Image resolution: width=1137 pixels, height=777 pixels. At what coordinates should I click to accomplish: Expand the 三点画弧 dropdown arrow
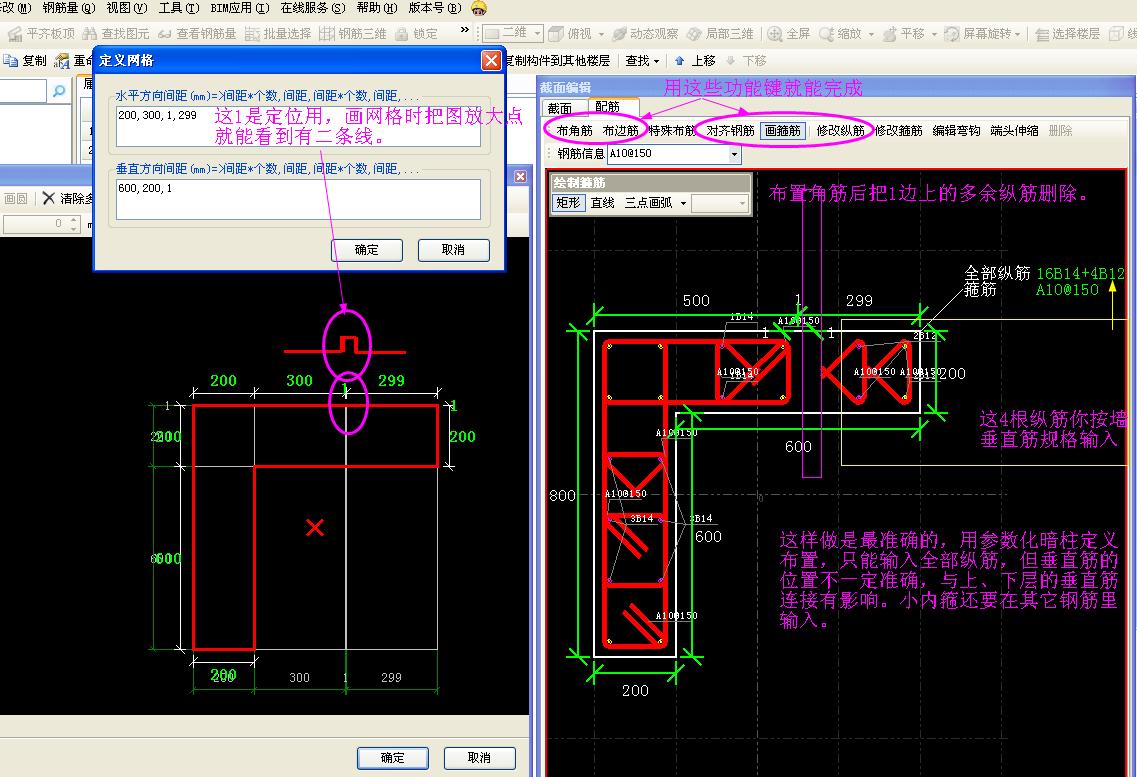tap(683, 203)
